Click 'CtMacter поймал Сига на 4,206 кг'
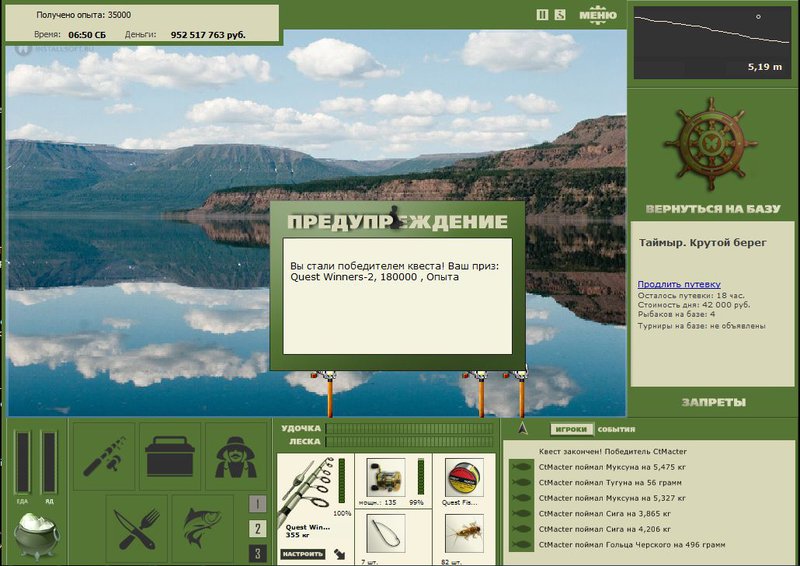Screen dimensions: 800x566 click(605, 529)
